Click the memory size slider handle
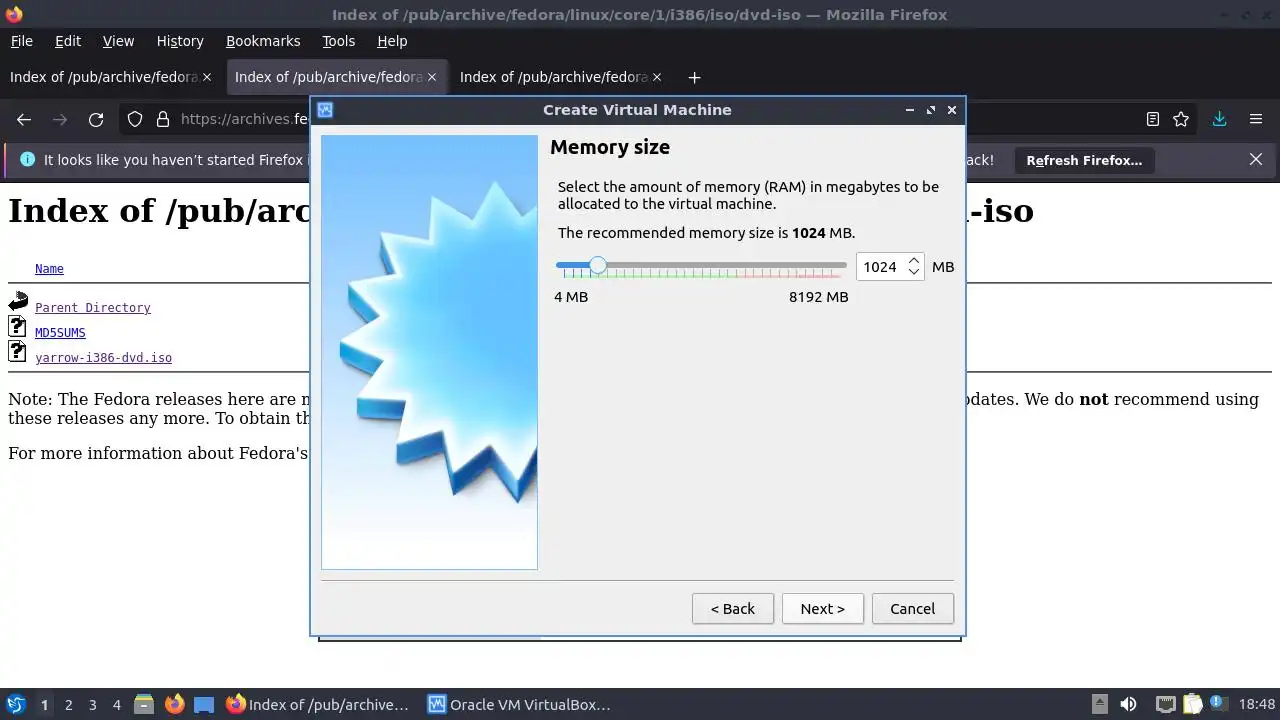The image size is (1280, 720). [x=597, y=265]
